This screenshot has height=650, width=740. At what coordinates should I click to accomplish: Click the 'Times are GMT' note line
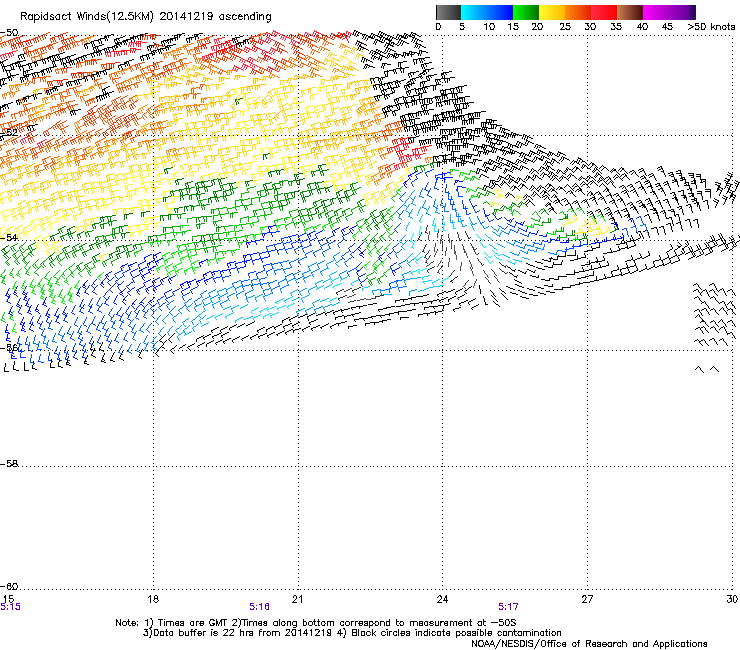coord(316,623)
